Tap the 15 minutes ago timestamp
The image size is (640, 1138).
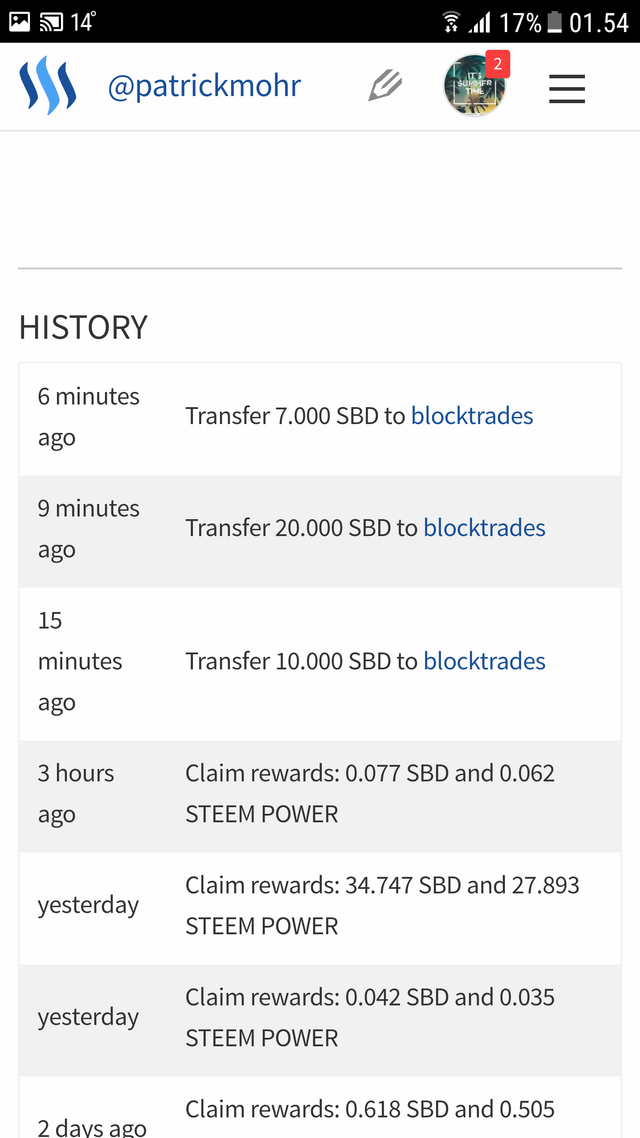coord(80,661)
